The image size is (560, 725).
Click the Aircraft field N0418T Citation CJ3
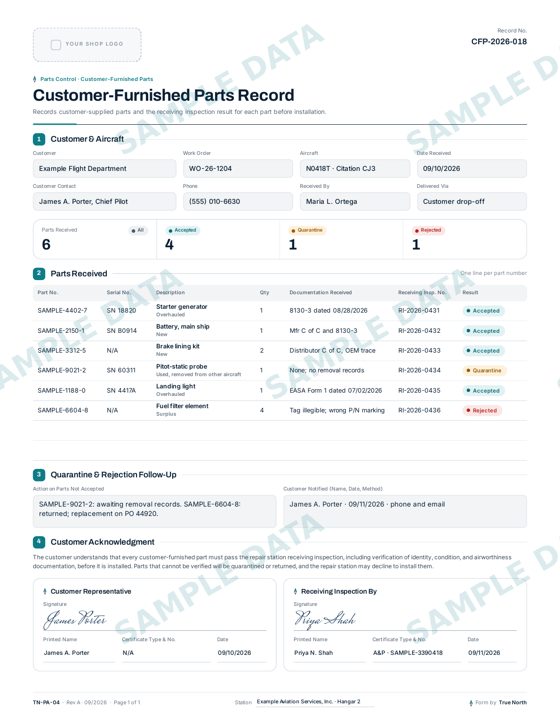click(x=355, y=169)
